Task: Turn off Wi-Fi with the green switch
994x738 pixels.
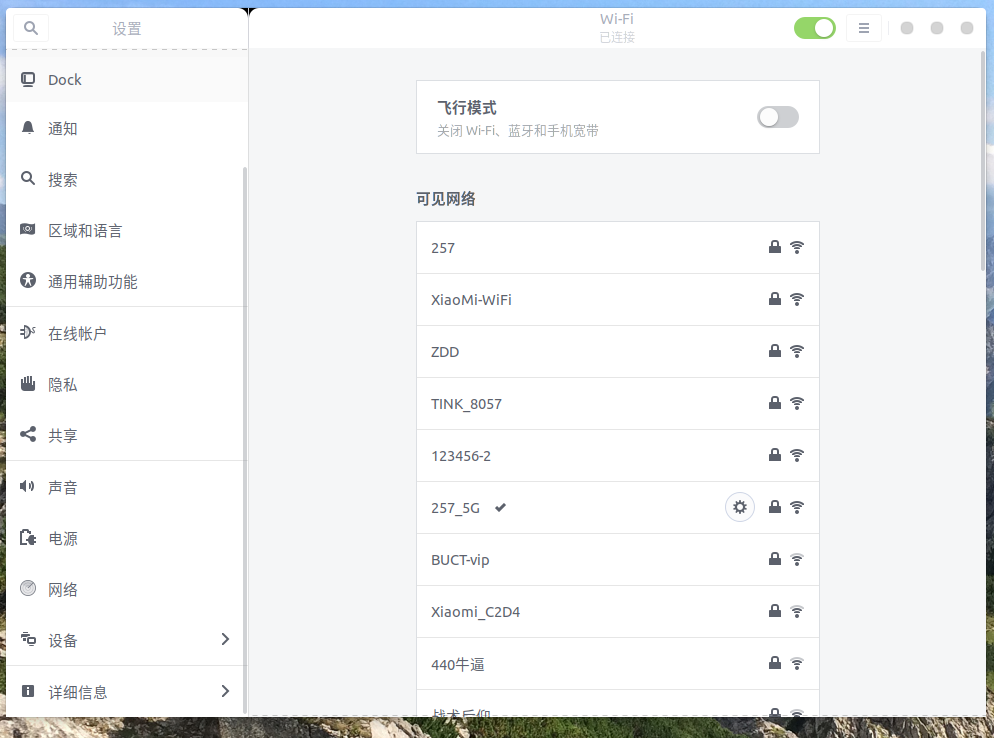Action: 815,27
